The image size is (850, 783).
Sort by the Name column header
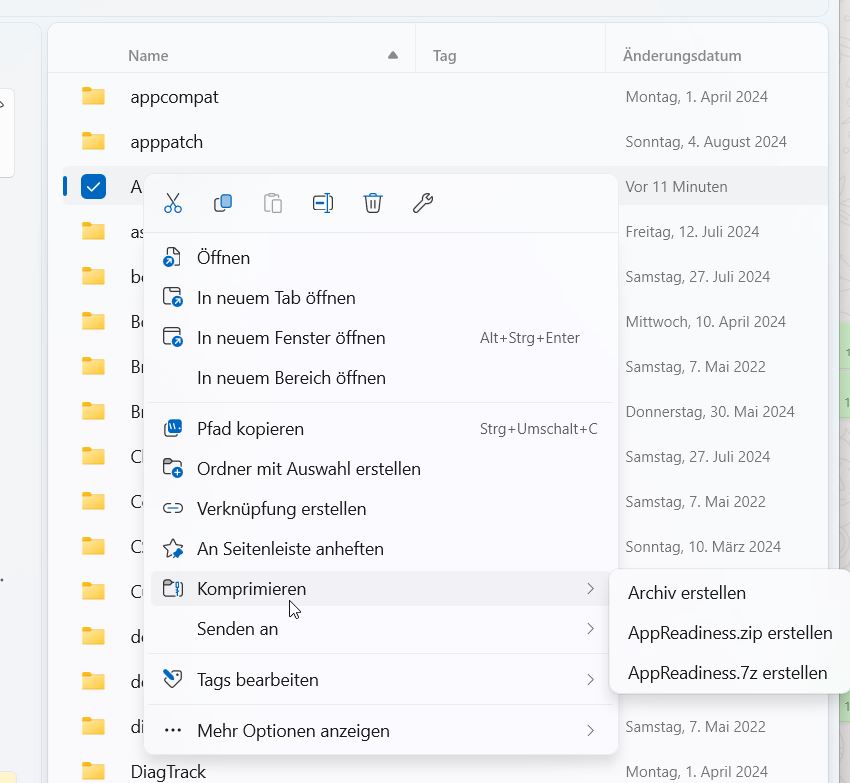click(x=148, y=55)
